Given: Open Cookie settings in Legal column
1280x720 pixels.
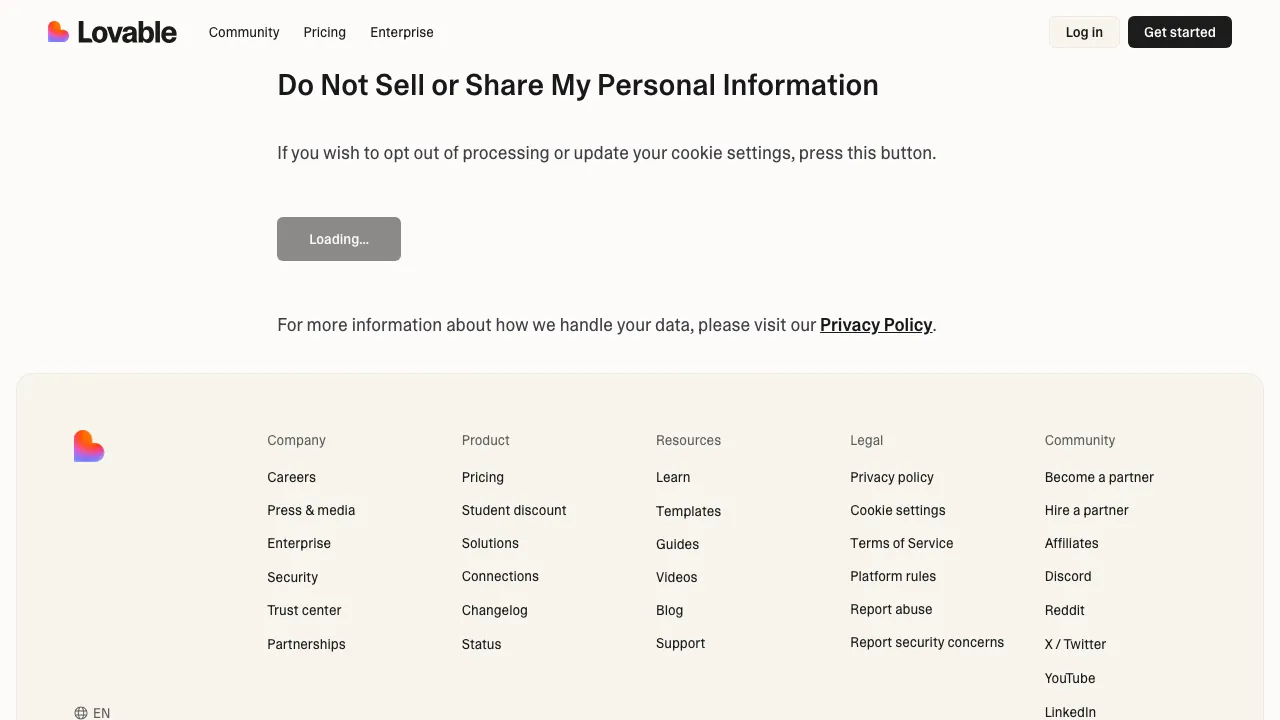Looking at the screenshot, I should 898,510.
